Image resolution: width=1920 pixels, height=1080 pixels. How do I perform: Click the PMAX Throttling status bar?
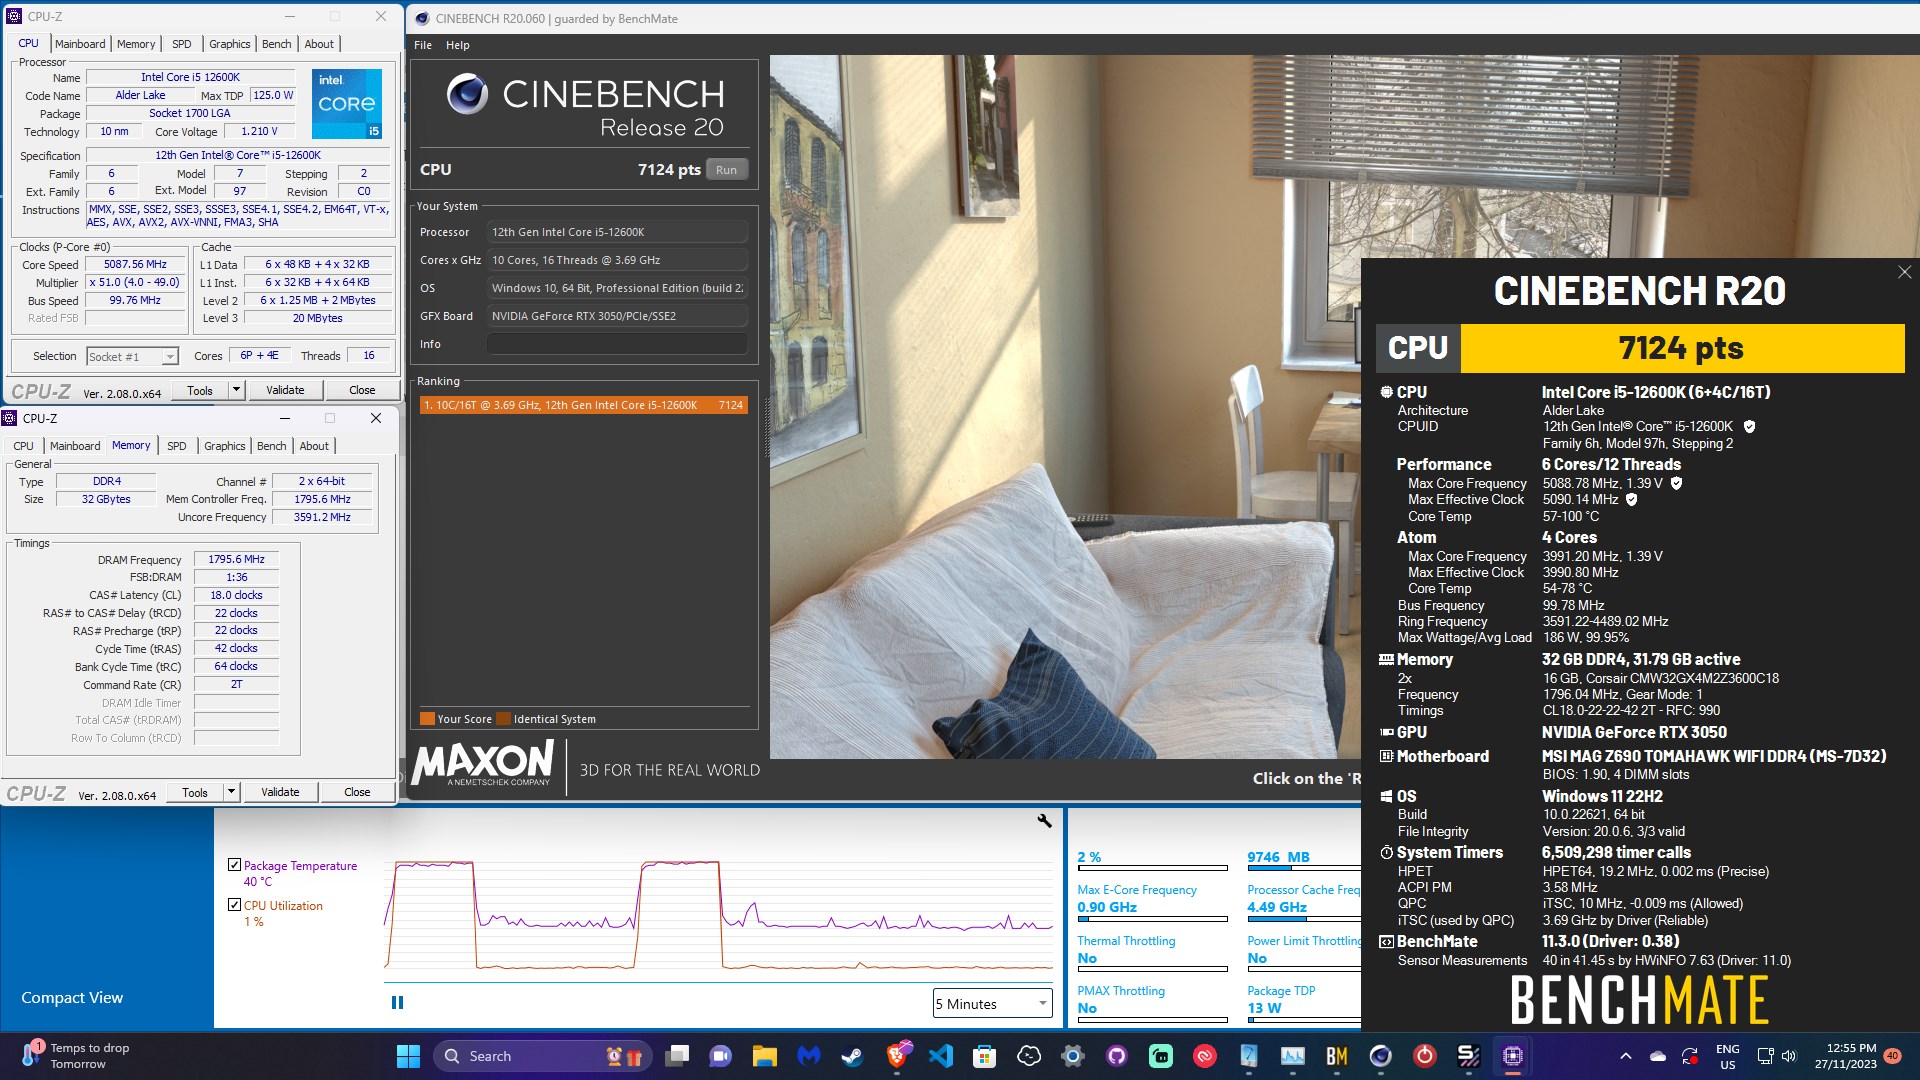point(1152,1020)
